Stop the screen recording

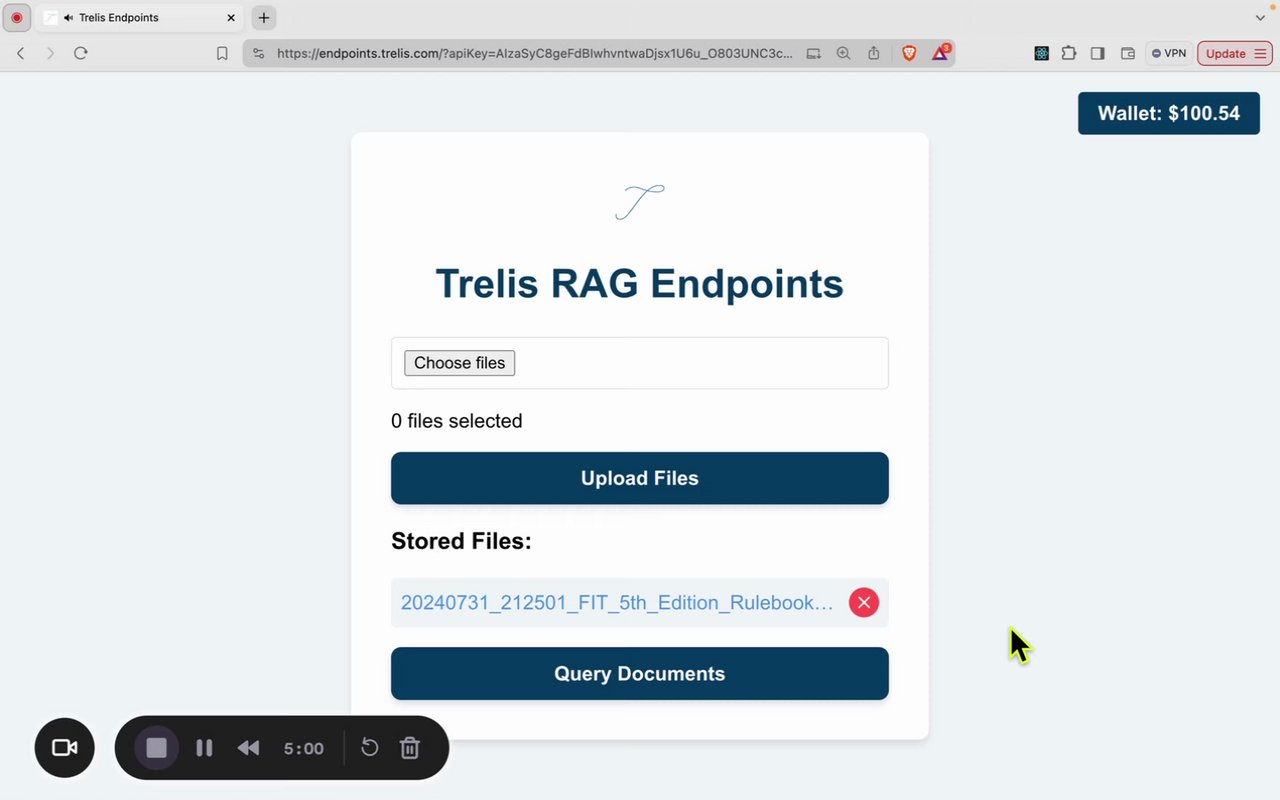click(x=156, y=748)
